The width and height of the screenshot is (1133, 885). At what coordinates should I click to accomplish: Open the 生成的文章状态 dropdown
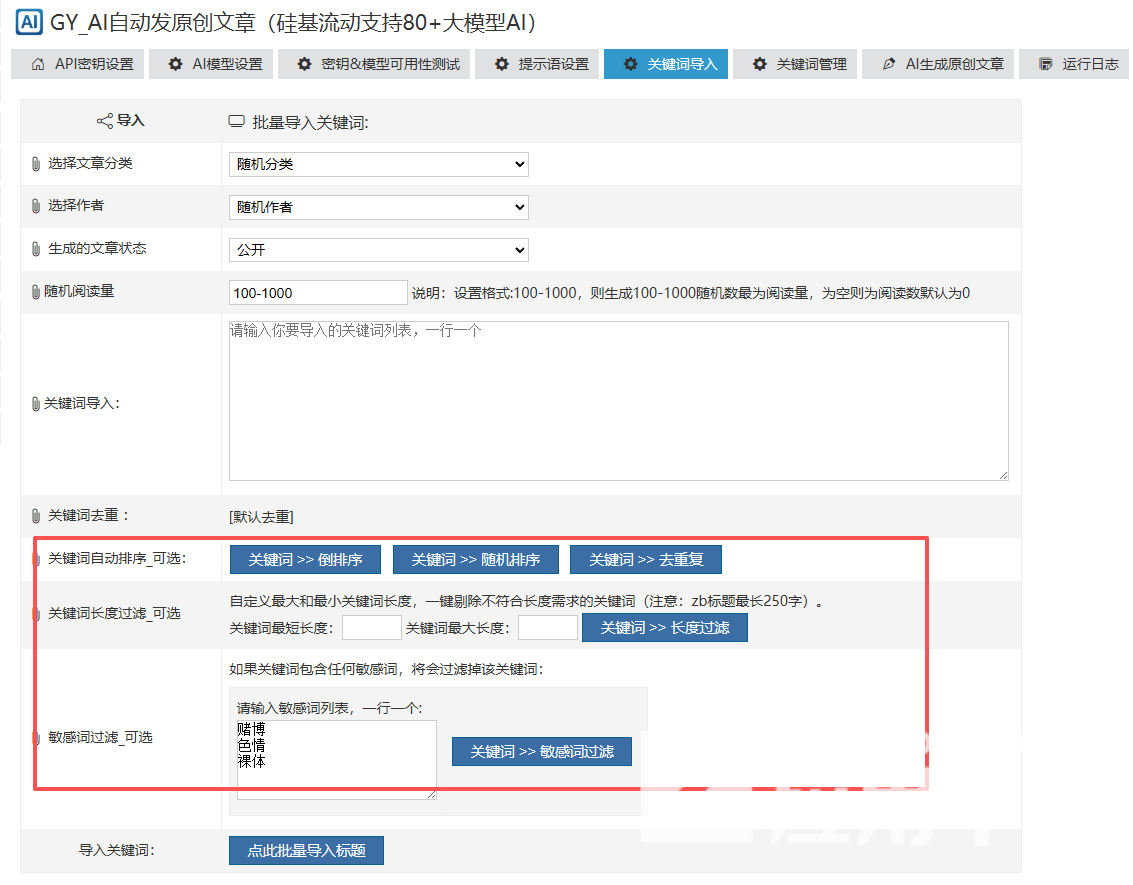pos(378,250)
